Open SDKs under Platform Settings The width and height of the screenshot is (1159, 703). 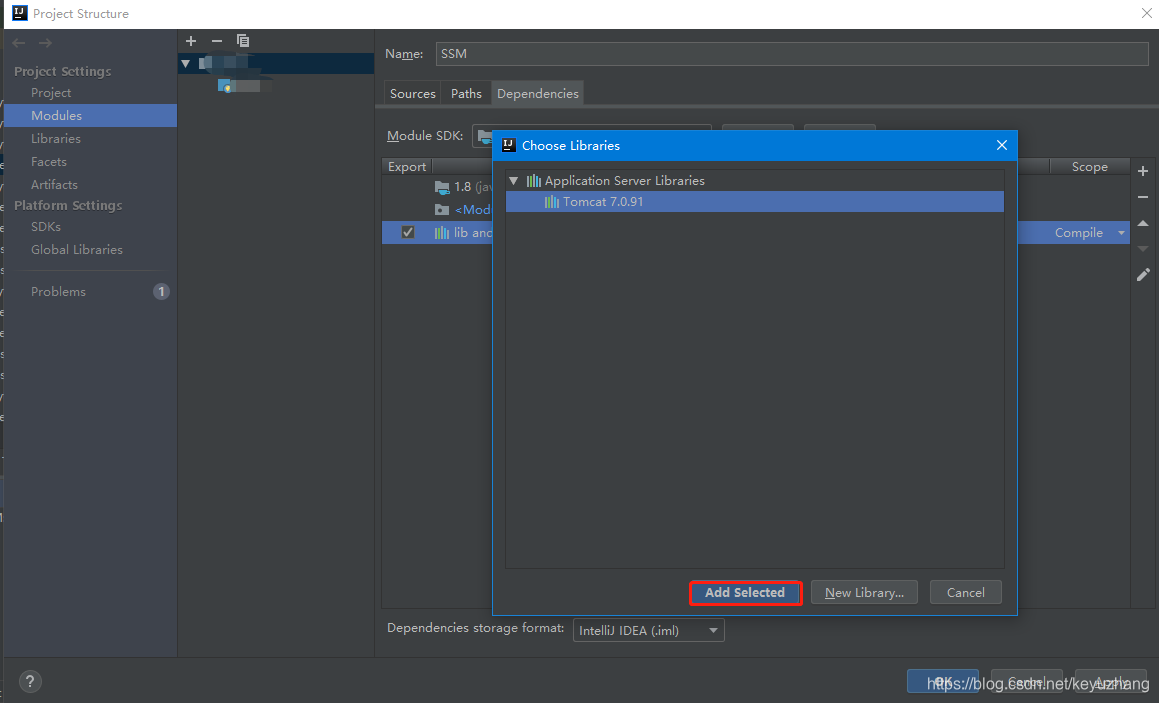click(46, 226)
